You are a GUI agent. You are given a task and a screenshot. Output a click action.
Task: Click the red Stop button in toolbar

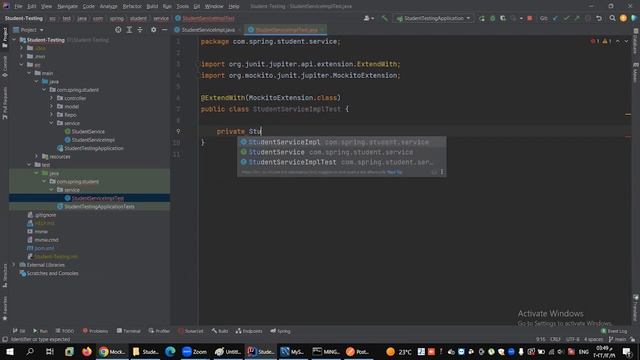[x=529, y=18]
